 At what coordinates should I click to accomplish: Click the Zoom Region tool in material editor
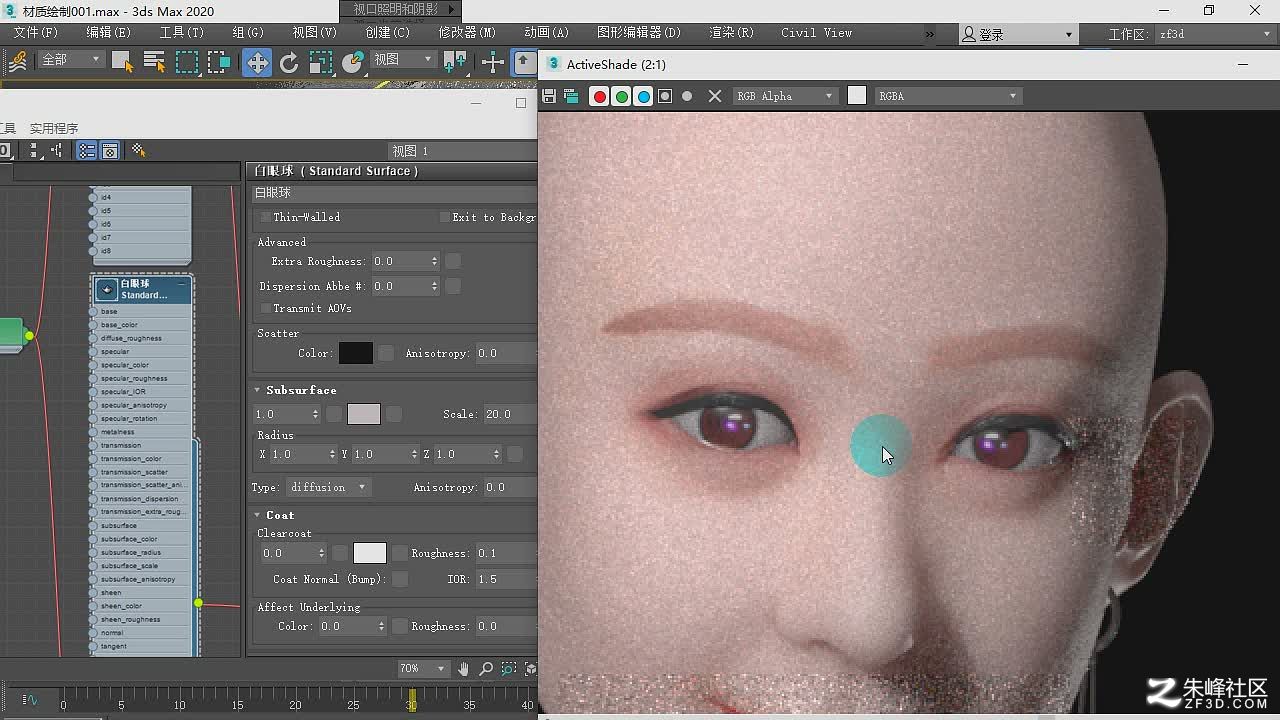coord(509,668)
